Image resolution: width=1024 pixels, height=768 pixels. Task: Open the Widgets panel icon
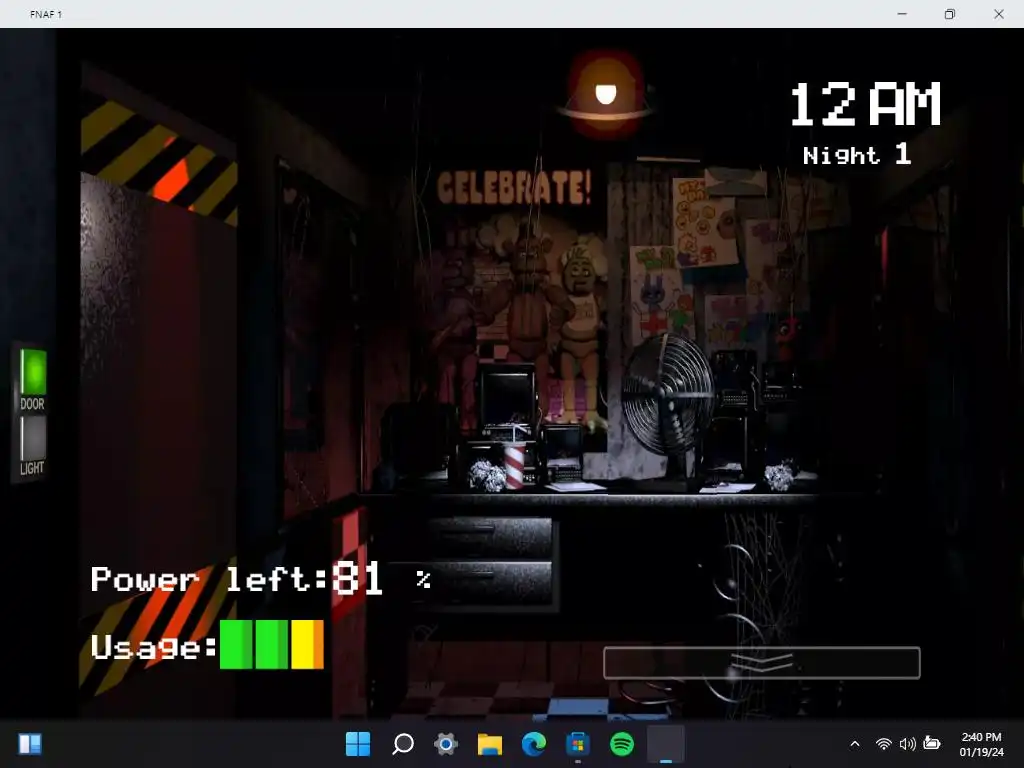click(x=30, y=744)
